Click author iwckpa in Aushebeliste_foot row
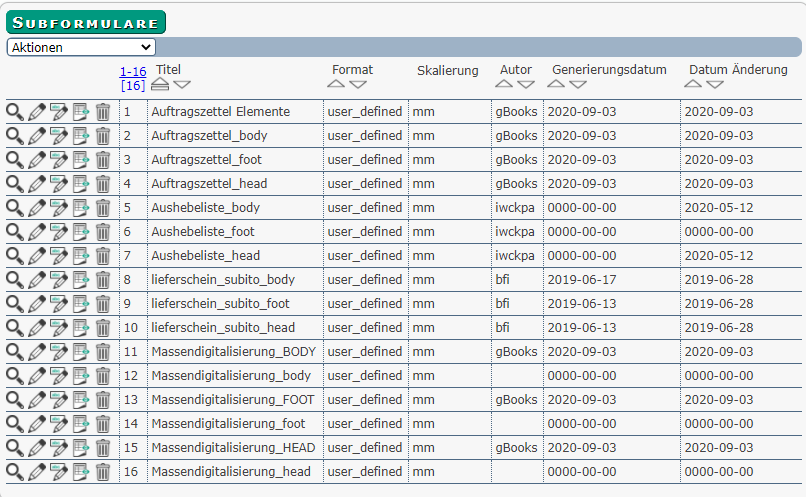Screen dimensions: 806x497 pyautogui.click(x=515, y=232)
